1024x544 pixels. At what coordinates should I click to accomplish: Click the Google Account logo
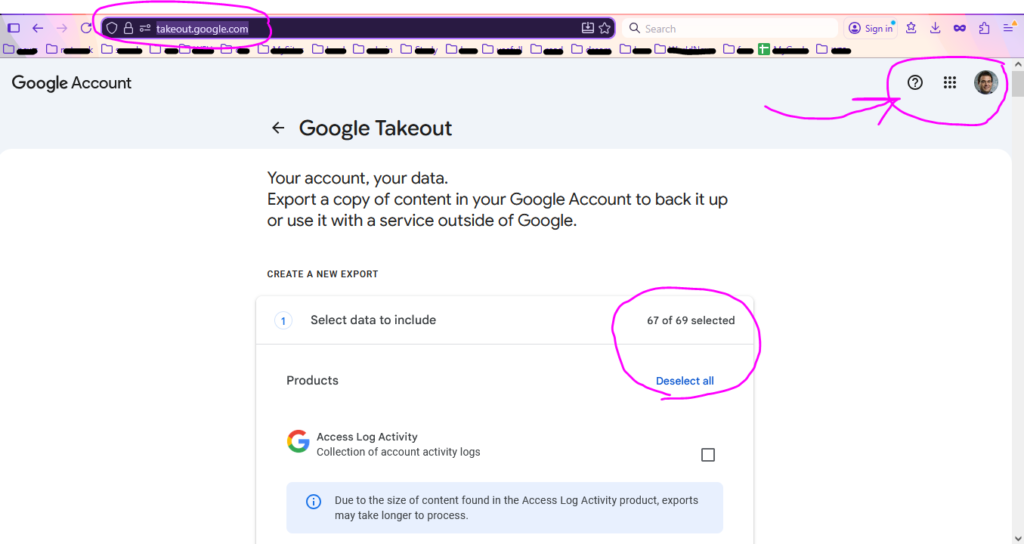(x=72, y=83)
